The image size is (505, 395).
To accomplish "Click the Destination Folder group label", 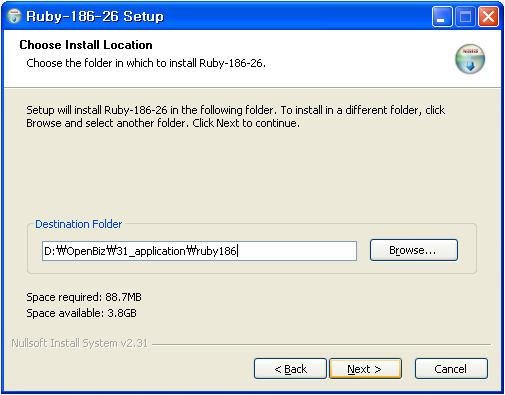I will tap(79, 224).
